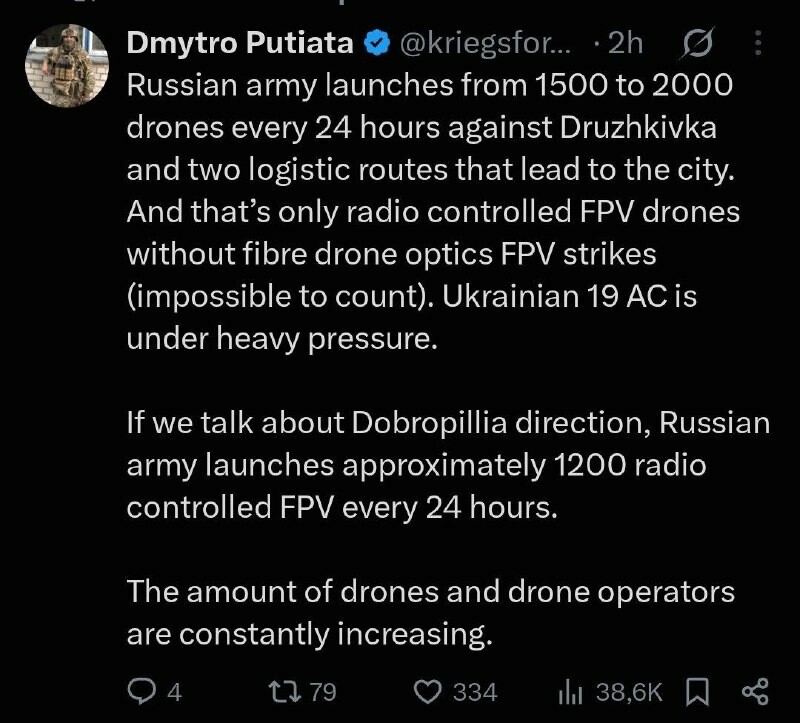Click the reply speech bubble icon

141,692
